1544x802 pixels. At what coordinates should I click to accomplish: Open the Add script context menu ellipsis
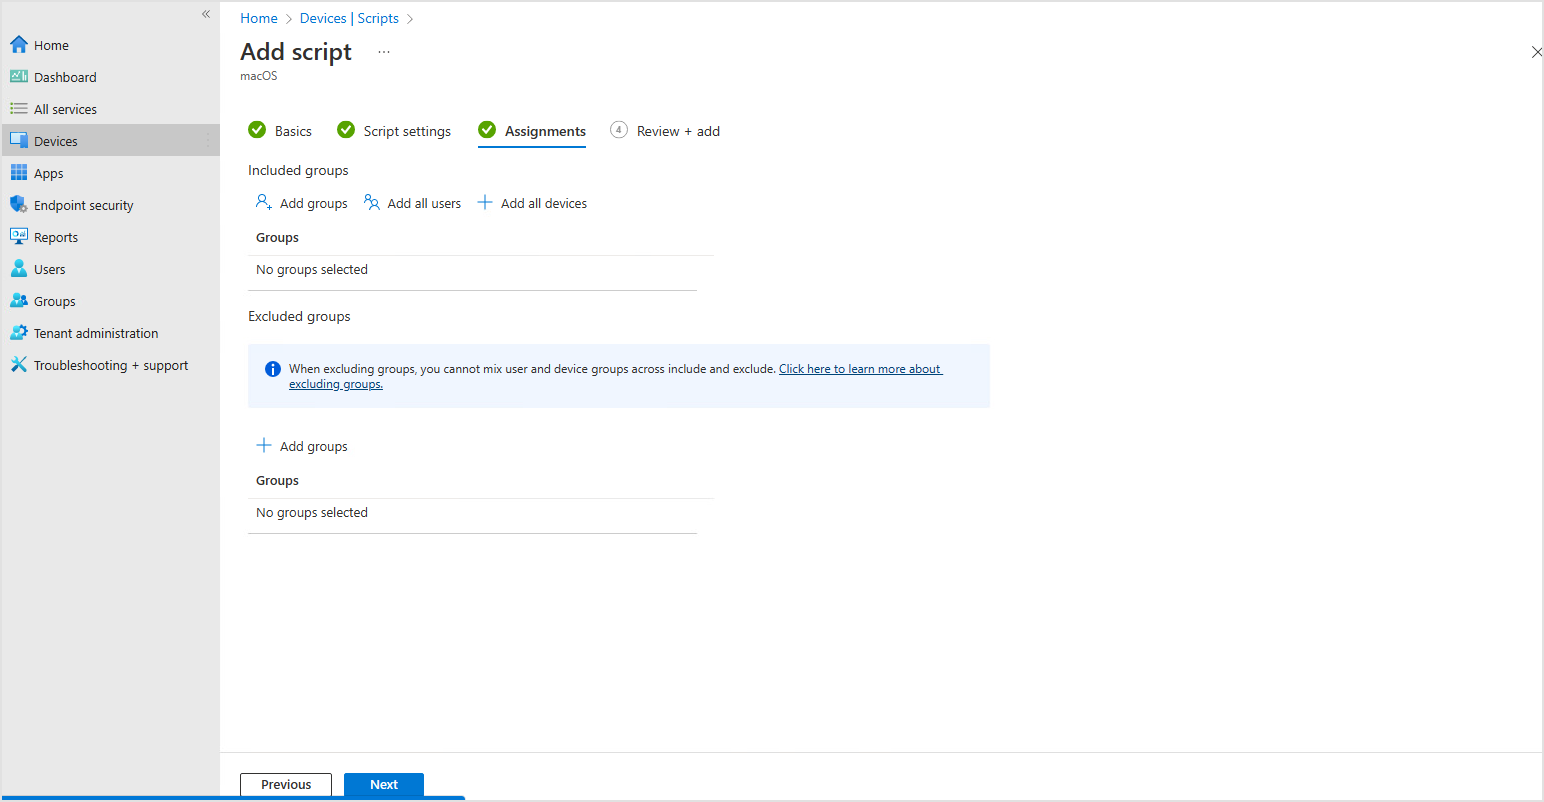pos(384,51)
